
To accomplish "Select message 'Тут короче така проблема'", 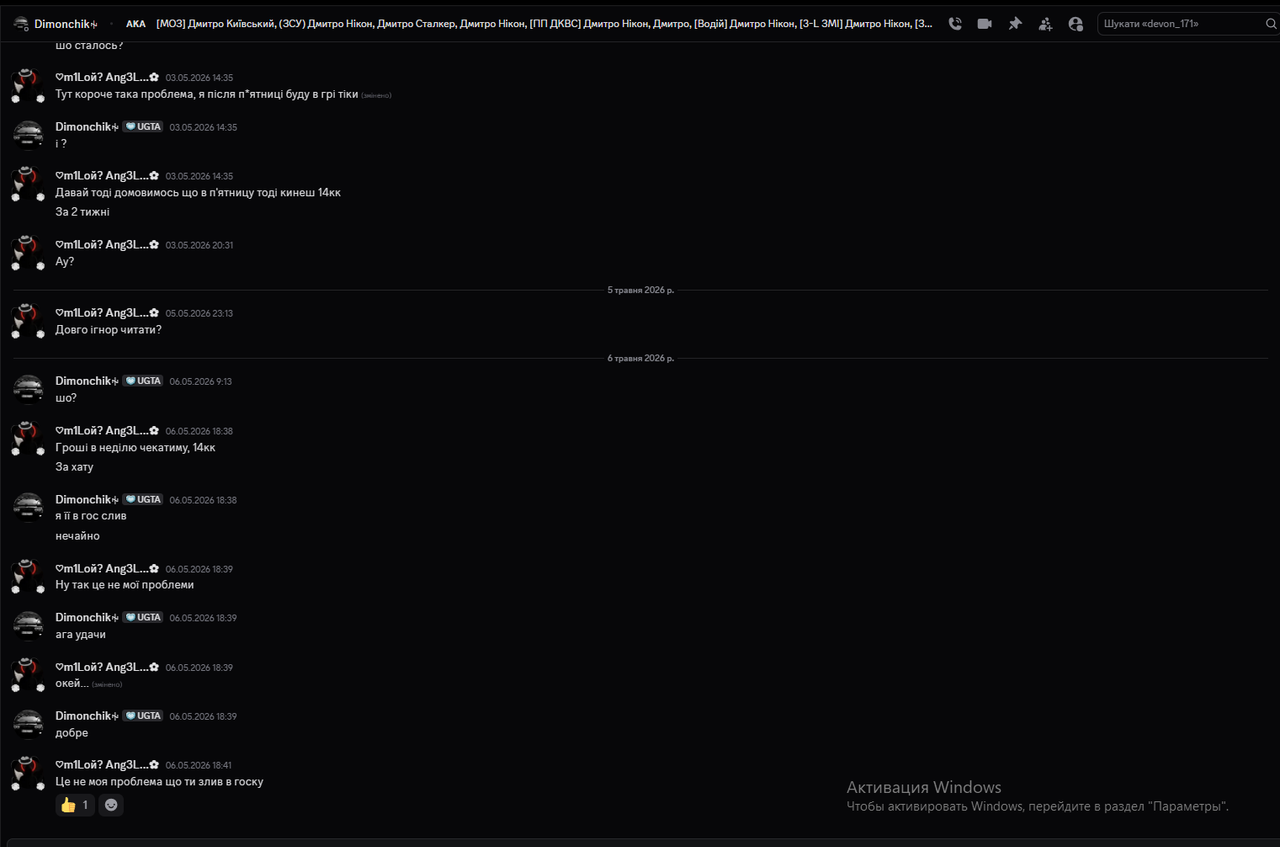I will click(x=207, y=94).
